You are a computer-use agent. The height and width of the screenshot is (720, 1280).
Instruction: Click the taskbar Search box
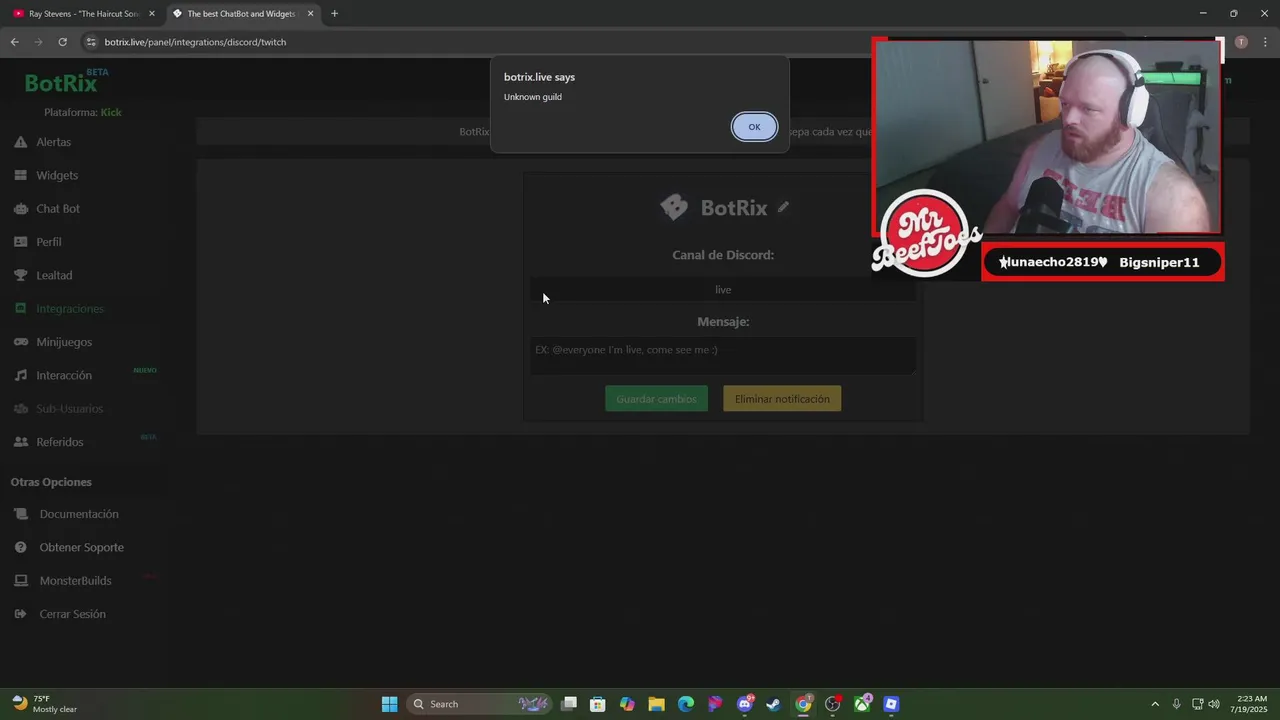(479, 704)
